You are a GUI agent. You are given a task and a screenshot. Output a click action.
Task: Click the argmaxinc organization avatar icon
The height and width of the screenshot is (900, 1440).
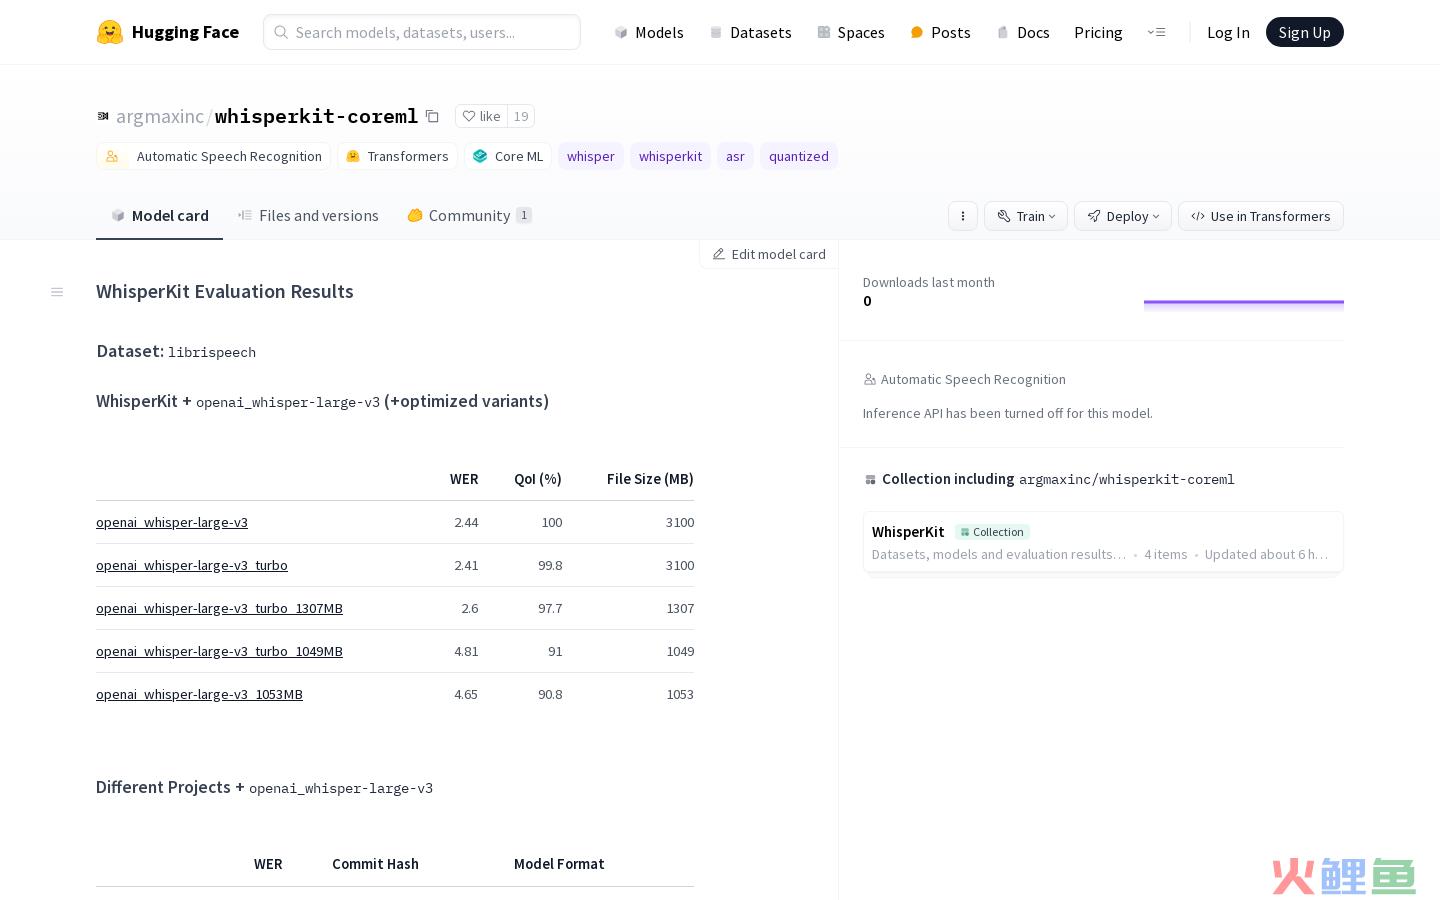pos(103,116)
